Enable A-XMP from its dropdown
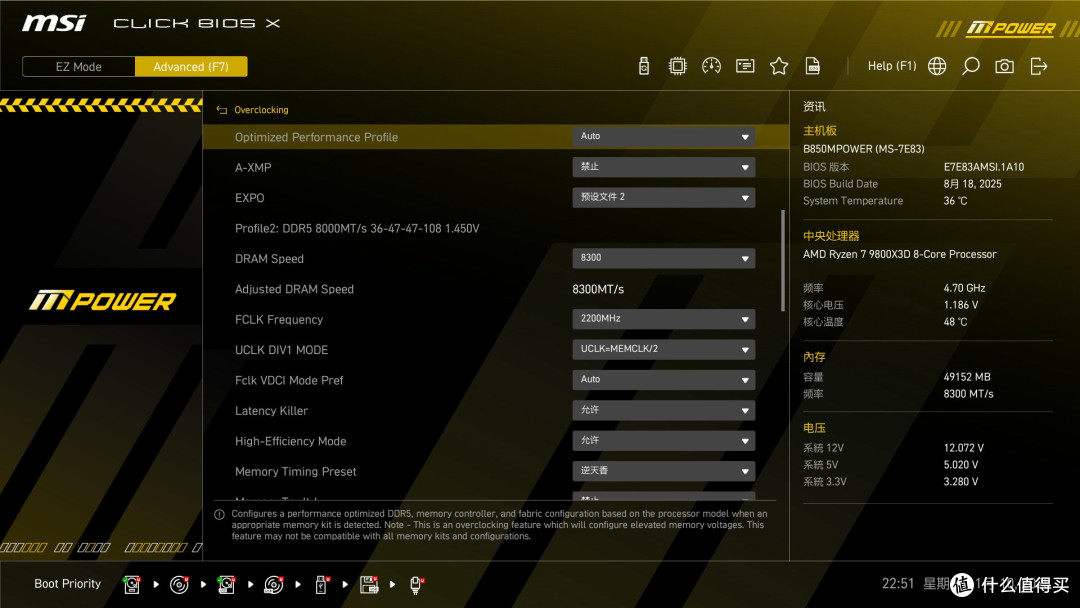Screen dimensions: 1080x608 click(663, 167)
